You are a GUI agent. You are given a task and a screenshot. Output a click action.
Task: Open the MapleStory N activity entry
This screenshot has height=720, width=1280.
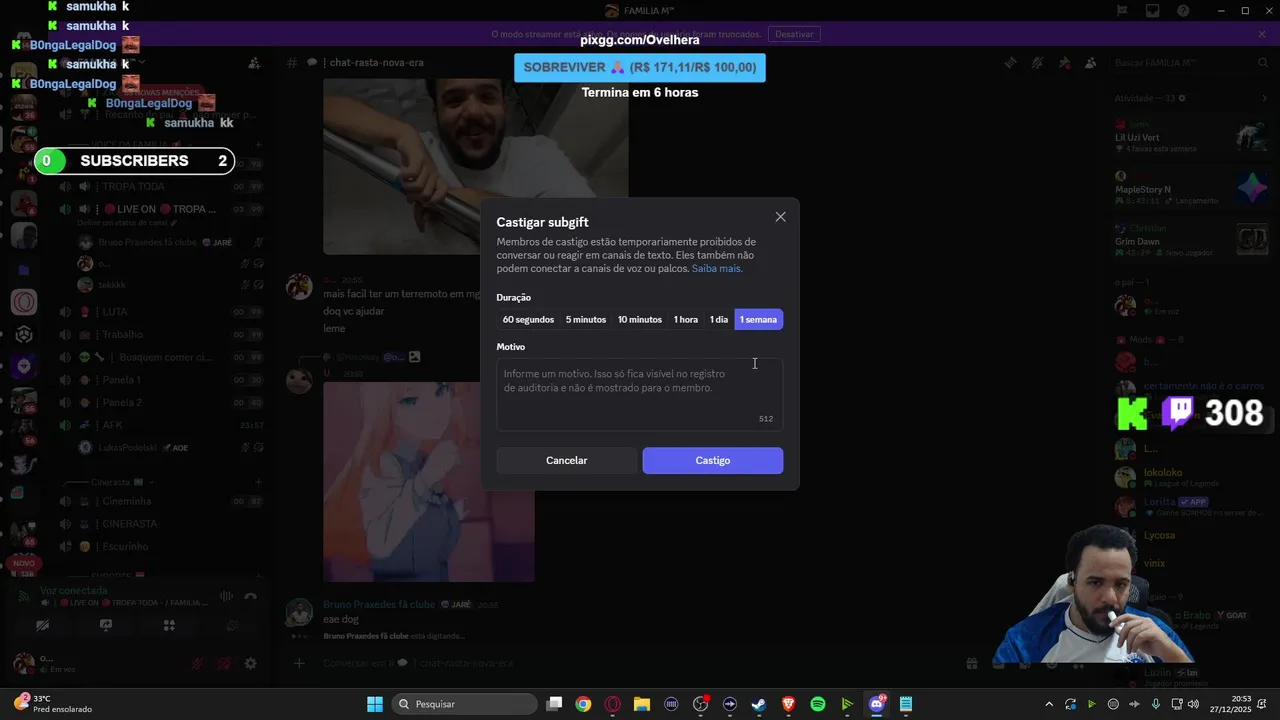coord(1192,189)
